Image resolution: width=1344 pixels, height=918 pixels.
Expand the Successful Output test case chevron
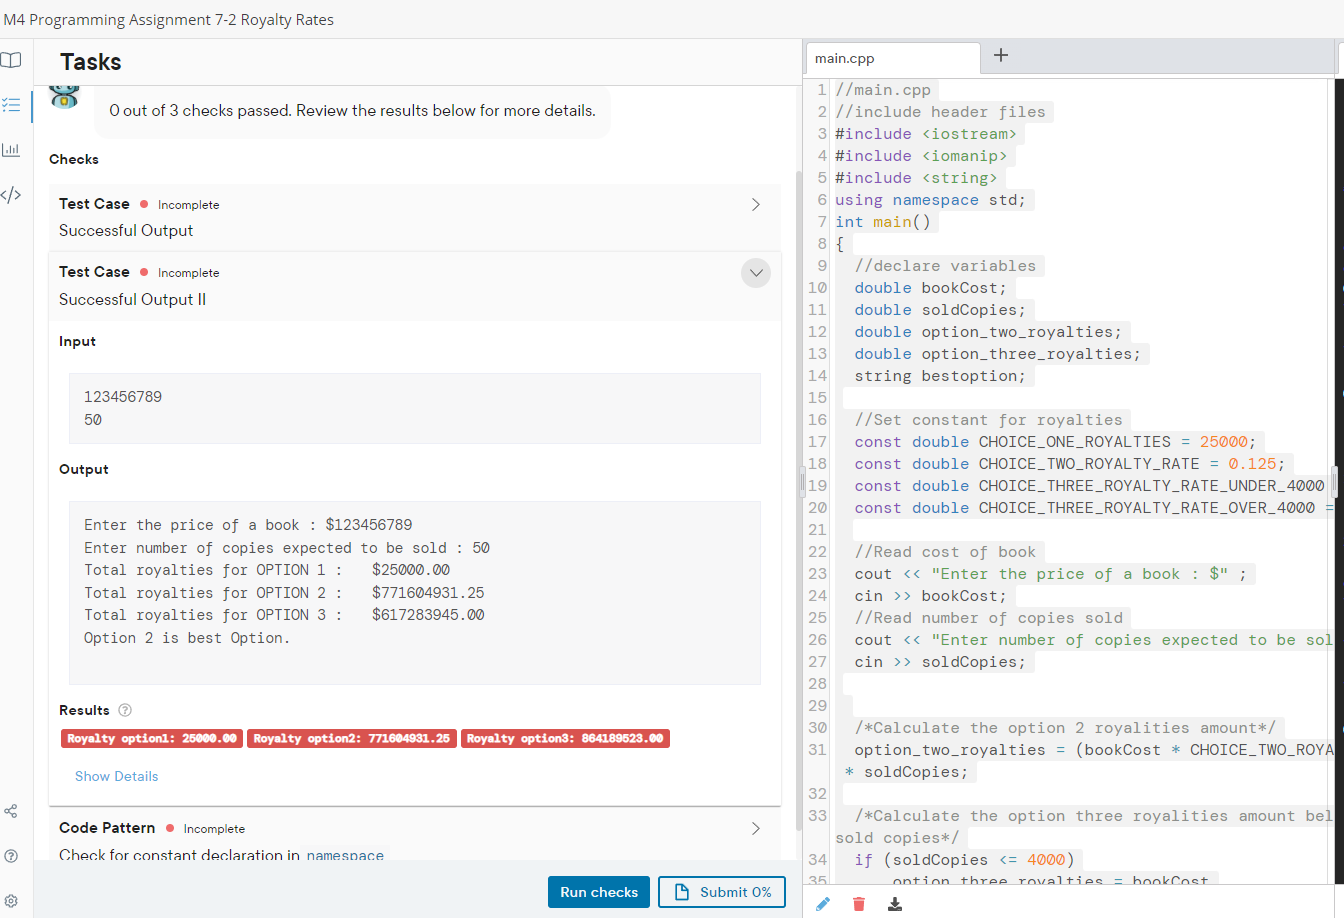[755, 204]
